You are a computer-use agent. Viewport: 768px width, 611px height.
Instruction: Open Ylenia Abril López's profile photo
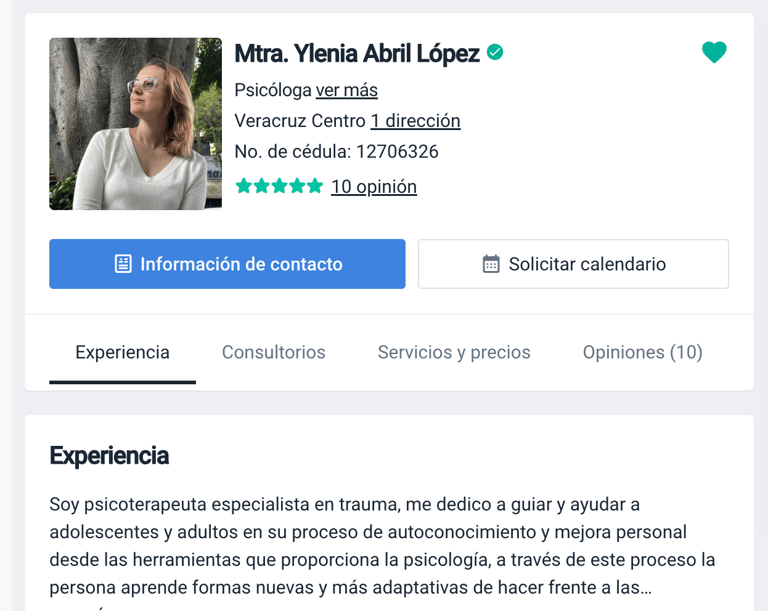pyautogui.click(x=136, y=124)
